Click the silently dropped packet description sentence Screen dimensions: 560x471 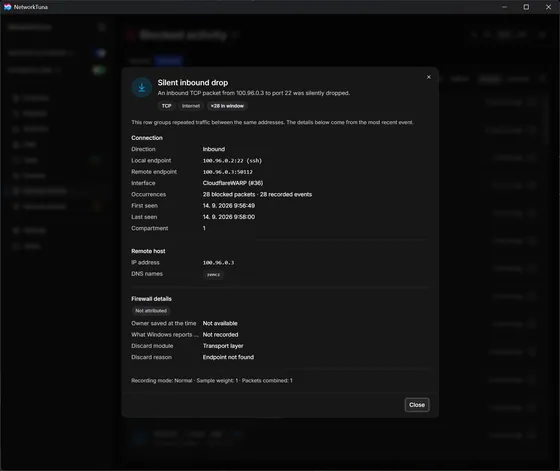pos(254,93)
